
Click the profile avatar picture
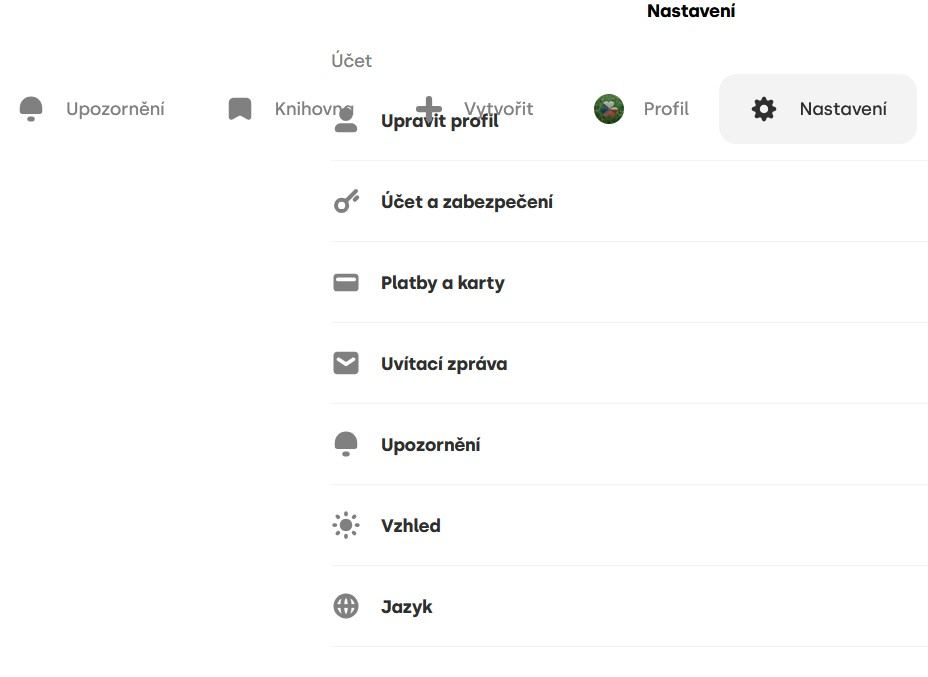(609, 109)
